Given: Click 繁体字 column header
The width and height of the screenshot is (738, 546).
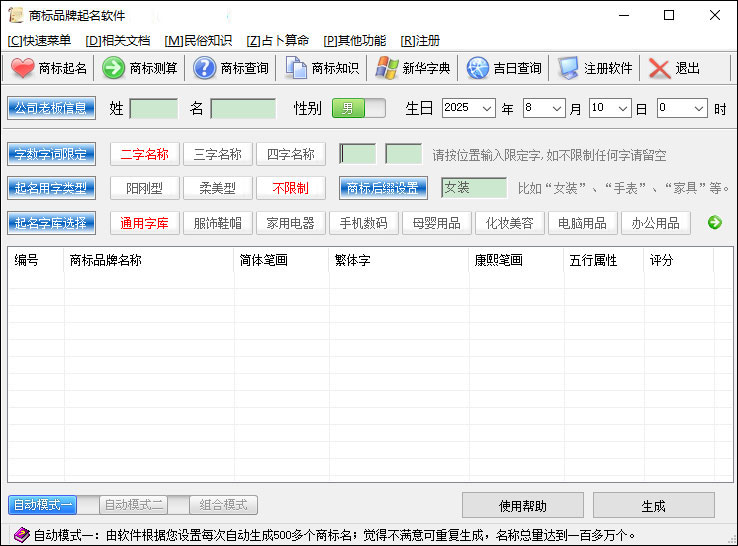Looking at the screenshot, I should click(x=399, y=260).
